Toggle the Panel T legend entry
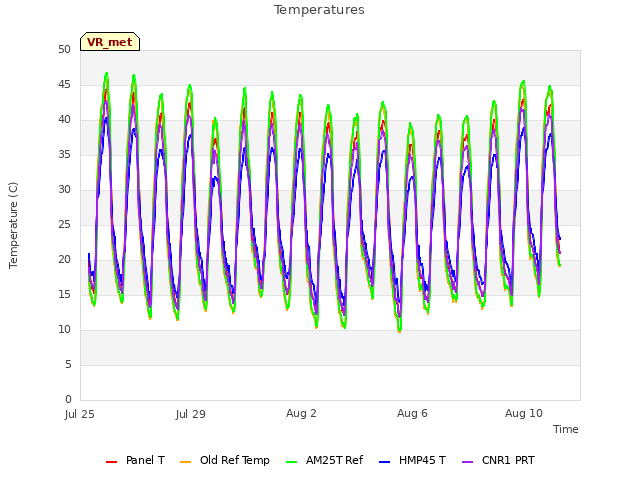640x480 pixels. tap(136, 460)
